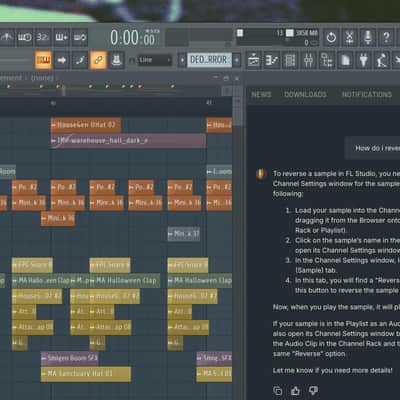Select the lone Mini..k 36 clip on lower track
The height and width of the screenshot is (400, 400).
point(58,218)
